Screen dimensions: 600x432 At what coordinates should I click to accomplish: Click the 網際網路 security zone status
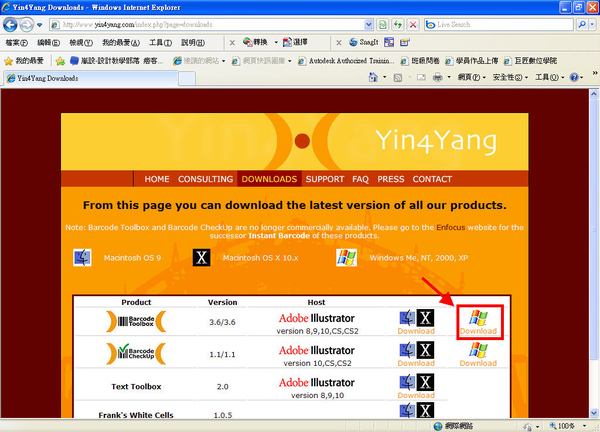454,426
